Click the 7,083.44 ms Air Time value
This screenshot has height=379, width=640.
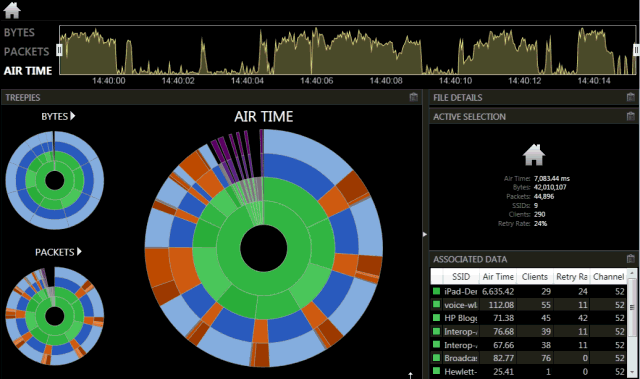pos(552,178)
